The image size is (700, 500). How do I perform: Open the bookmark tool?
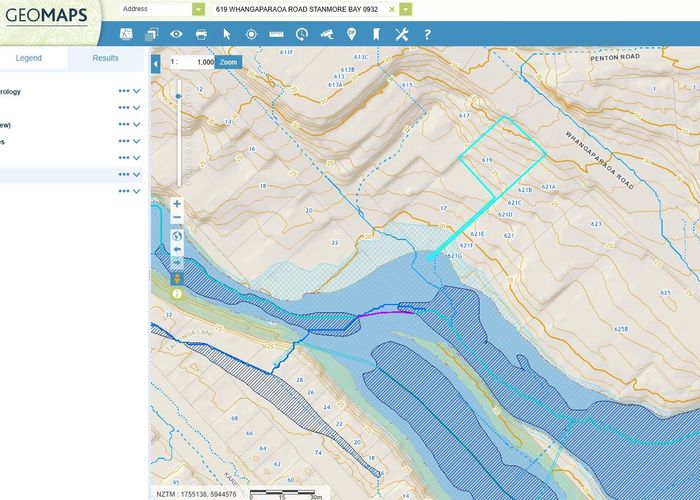click(x=377, y=34)
